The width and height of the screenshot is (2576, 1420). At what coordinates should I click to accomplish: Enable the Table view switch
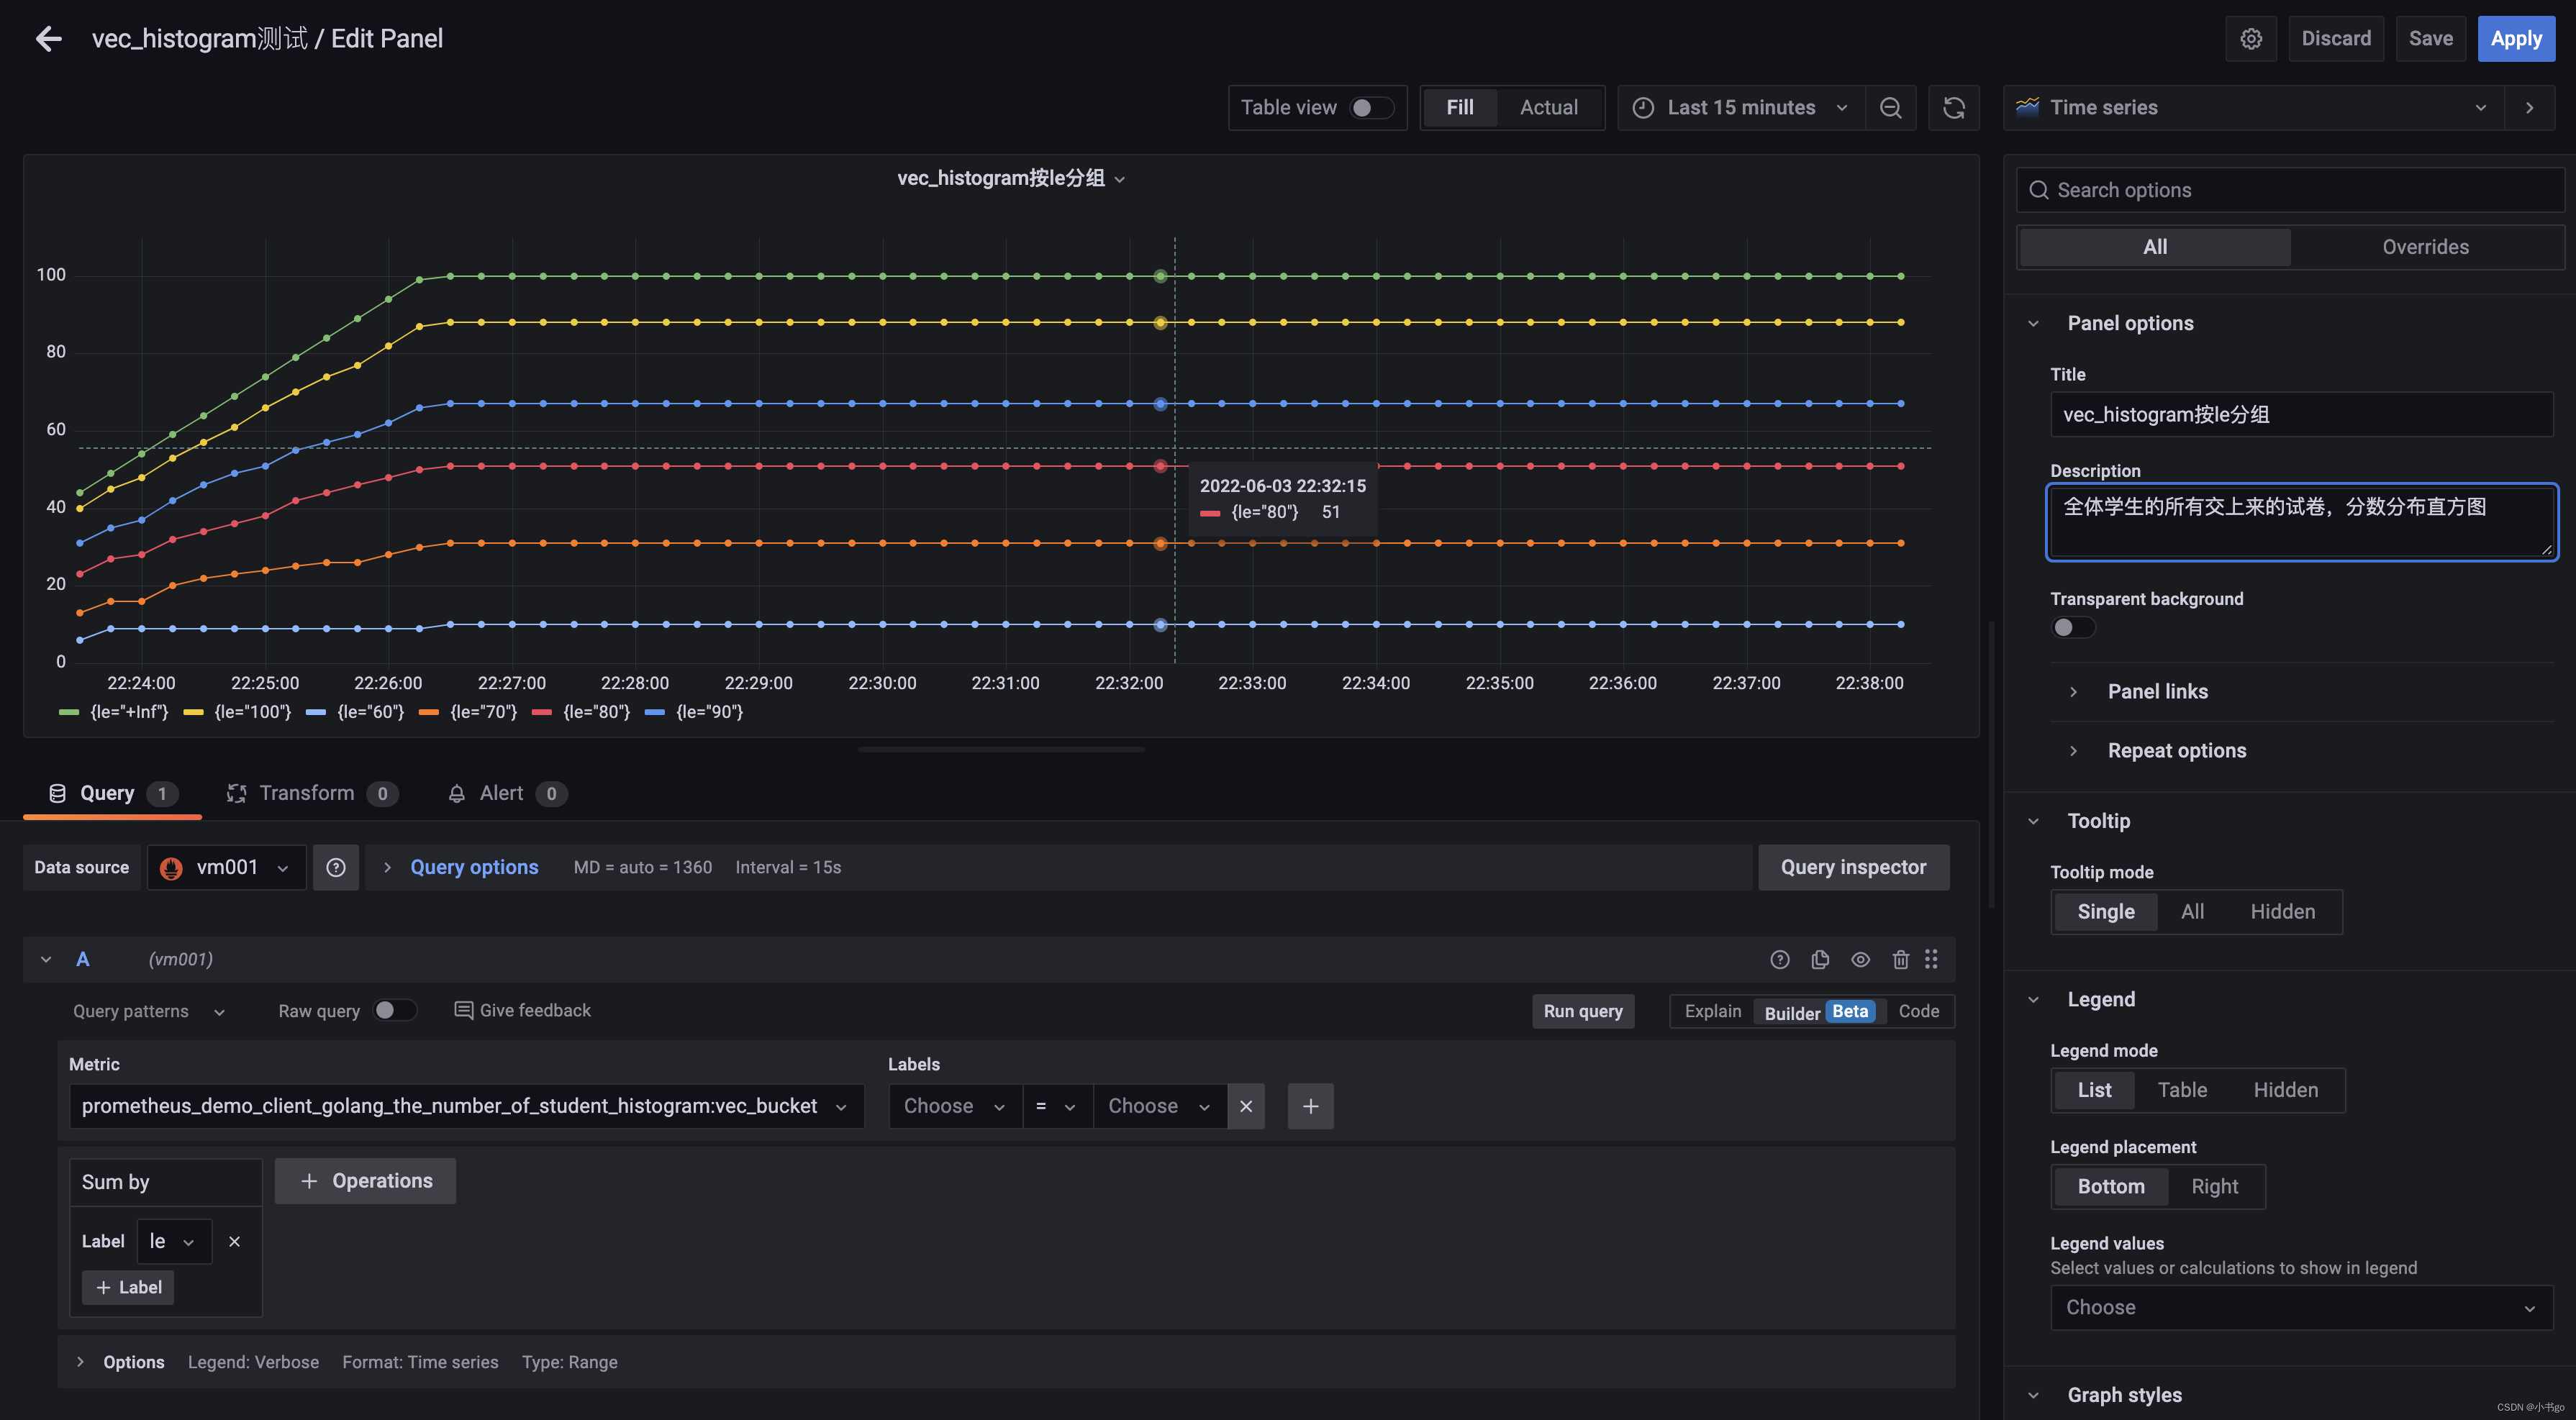(1371, 107)
